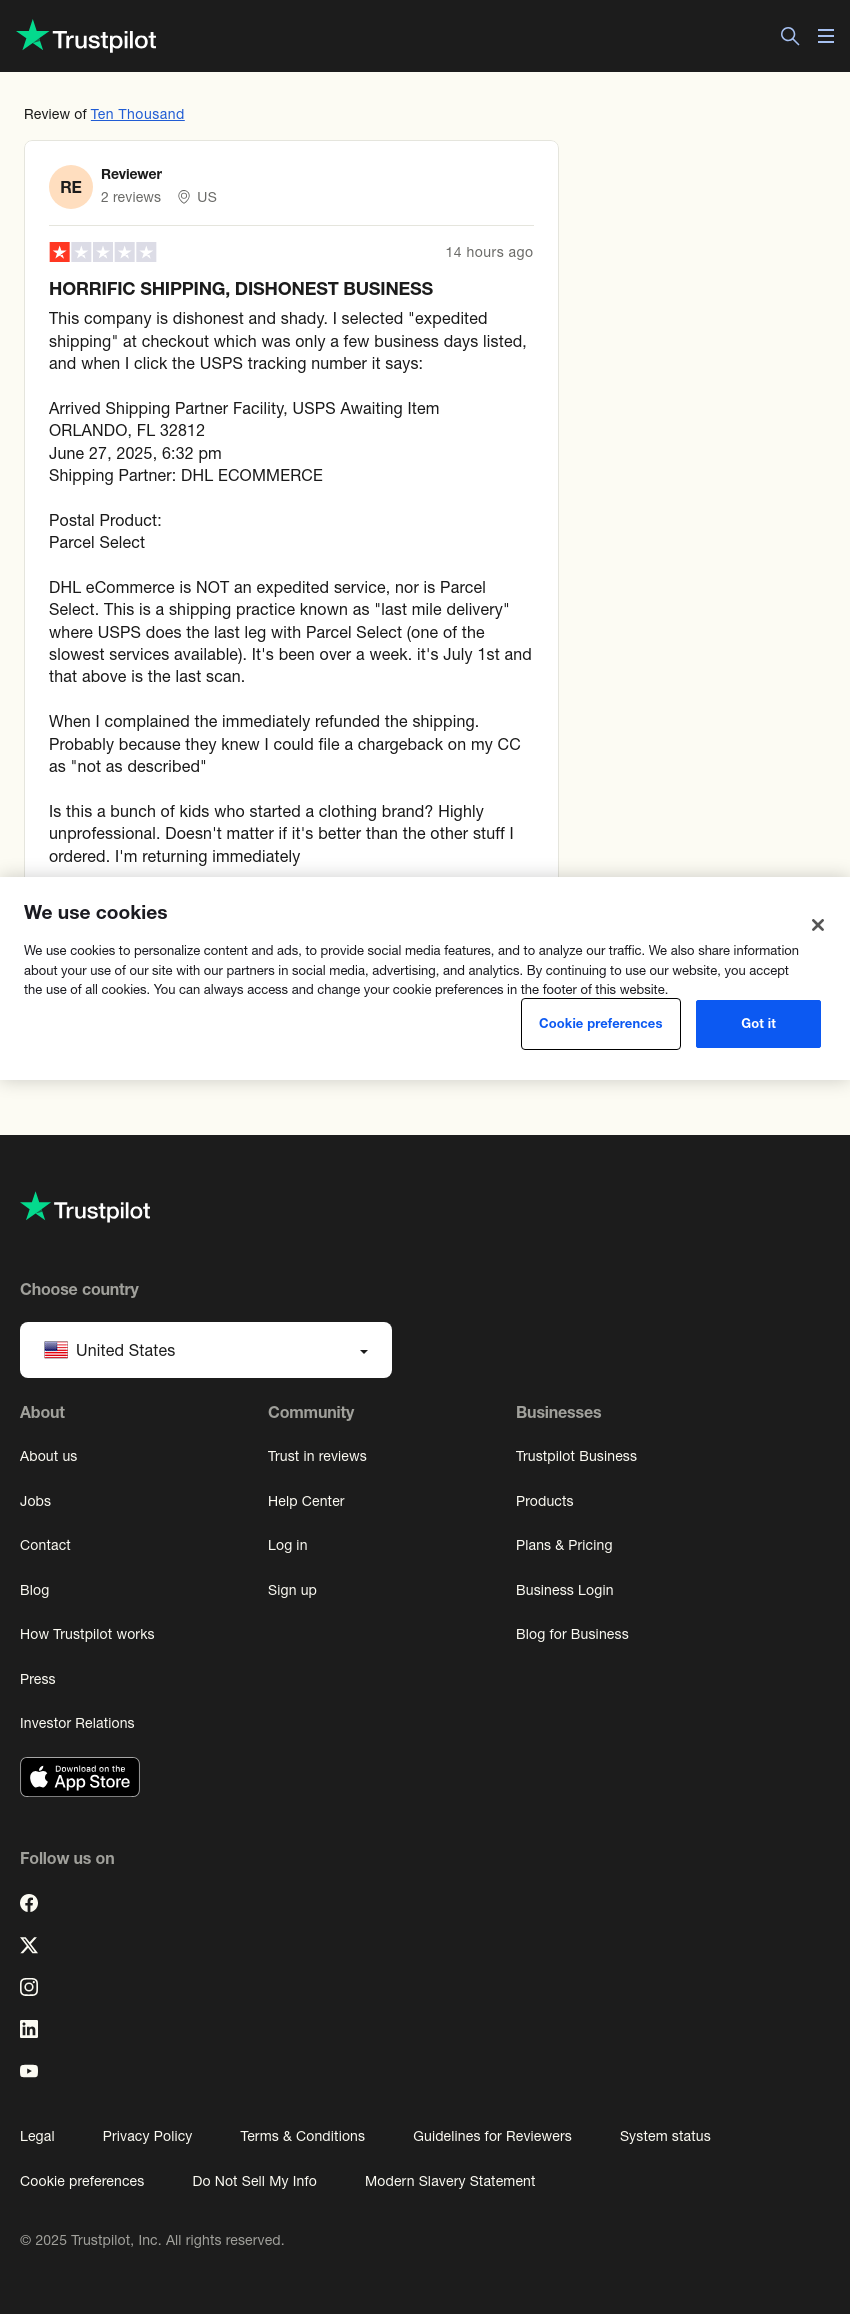Open Trustpilot's YouTube icon
Screen dimensions: 850x2314
29,2071
